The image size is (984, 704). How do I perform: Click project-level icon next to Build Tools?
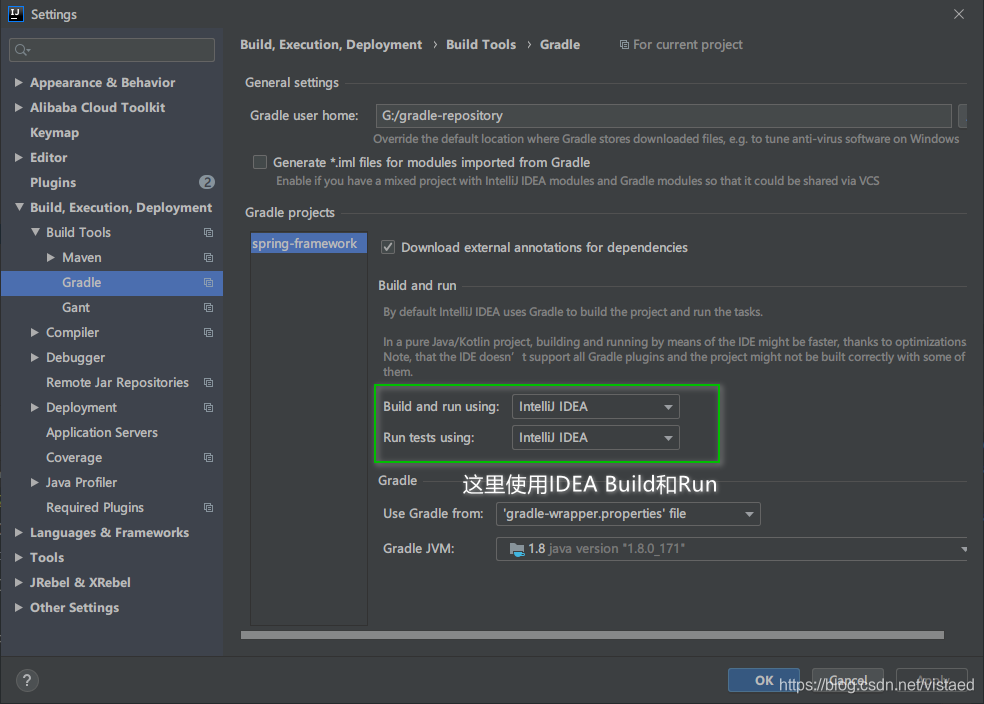click(x=208, y=233)
